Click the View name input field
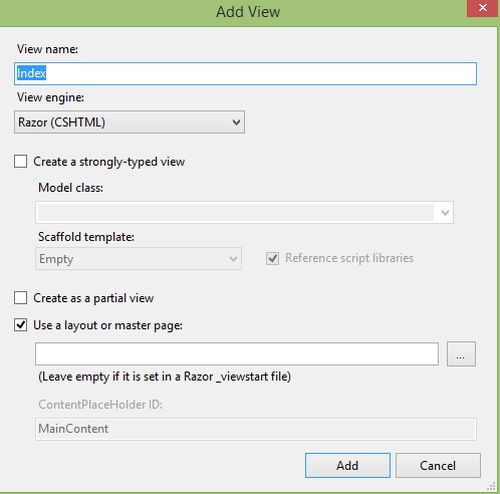The image size is (500, 494). tap(245, 73)
